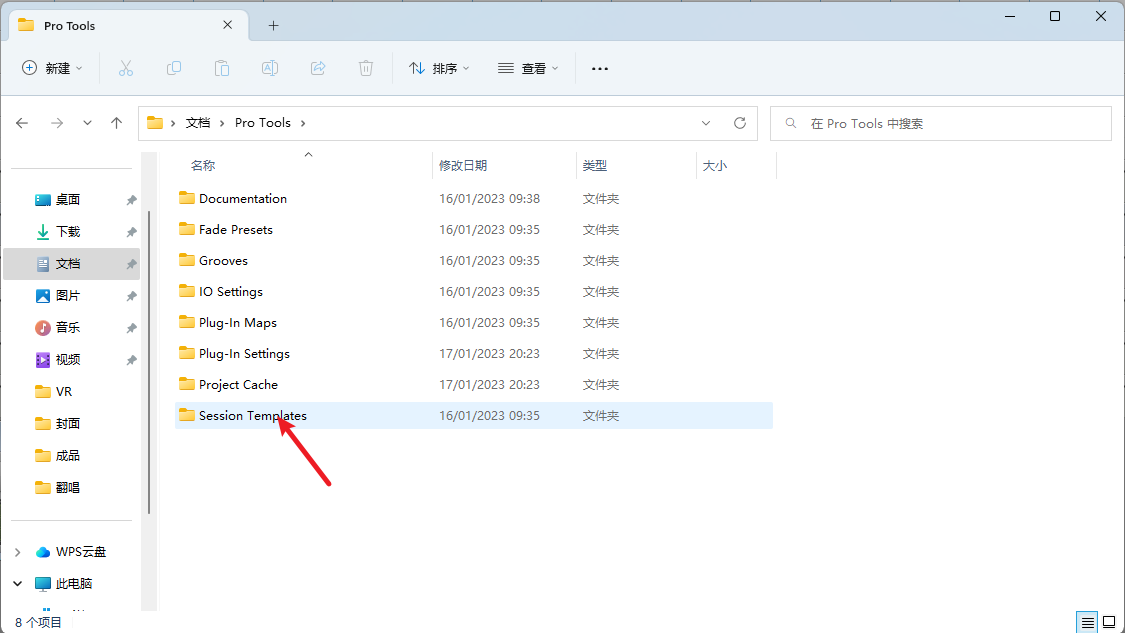This screenshot has width=1125, height=633.
Task: Expand chevron after Pro Tools in path
Action: point(303,123)
